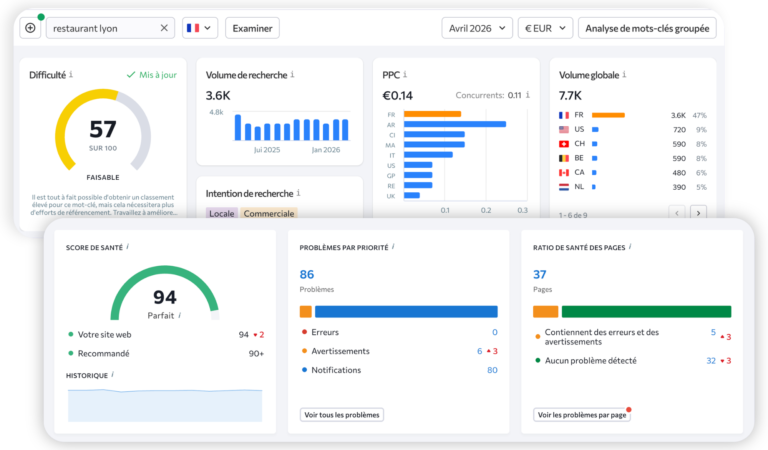Click the Aucun problème détecté count 32
The image size is (768, 450).
pyautogui.click(x=711, y=361)
